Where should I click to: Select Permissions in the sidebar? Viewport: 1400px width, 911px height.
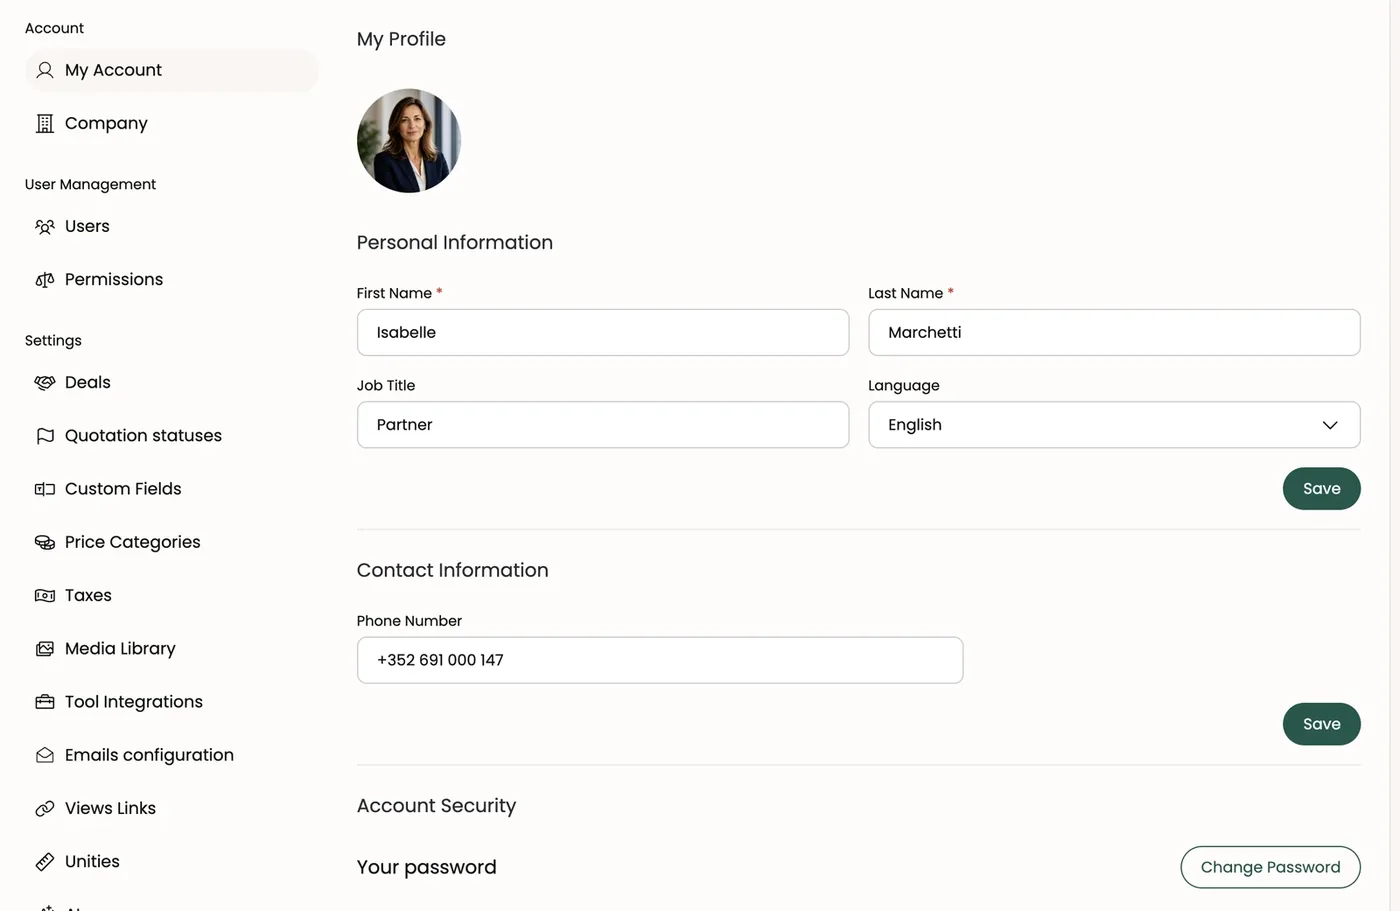tap(171, 279)
